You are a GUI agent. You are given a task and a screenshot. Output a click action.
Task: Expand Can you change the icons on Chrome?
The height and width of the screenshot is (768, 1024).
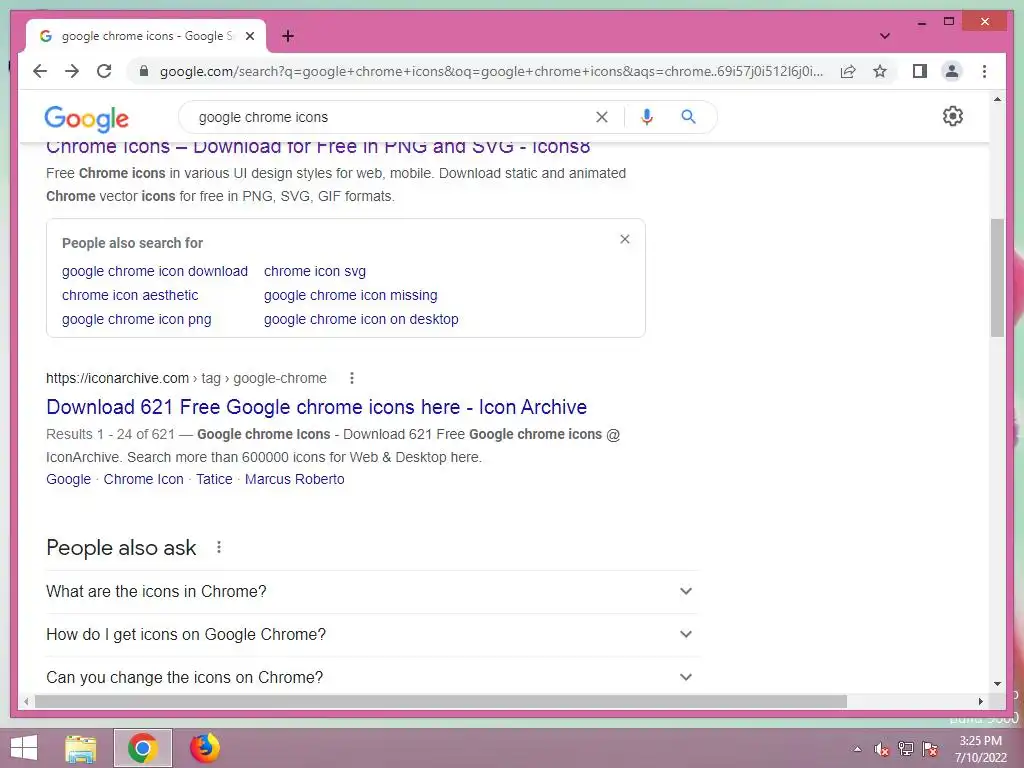click(372, 677)
